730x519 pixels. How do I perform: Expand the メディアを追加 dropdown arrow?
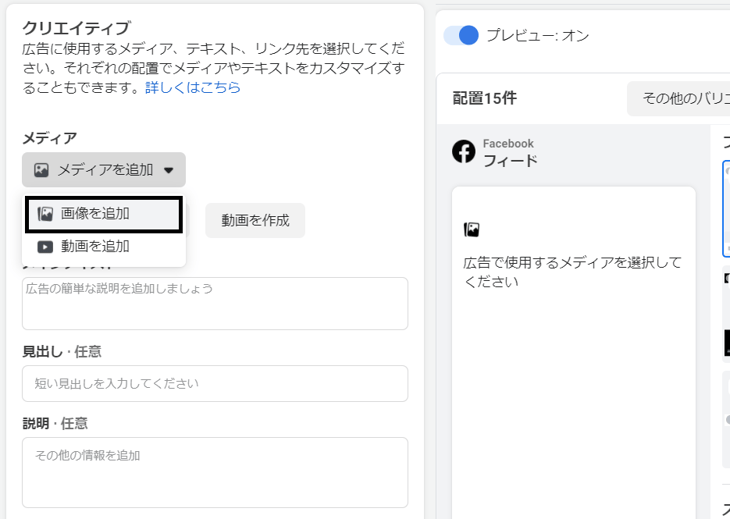click(169, 171)
